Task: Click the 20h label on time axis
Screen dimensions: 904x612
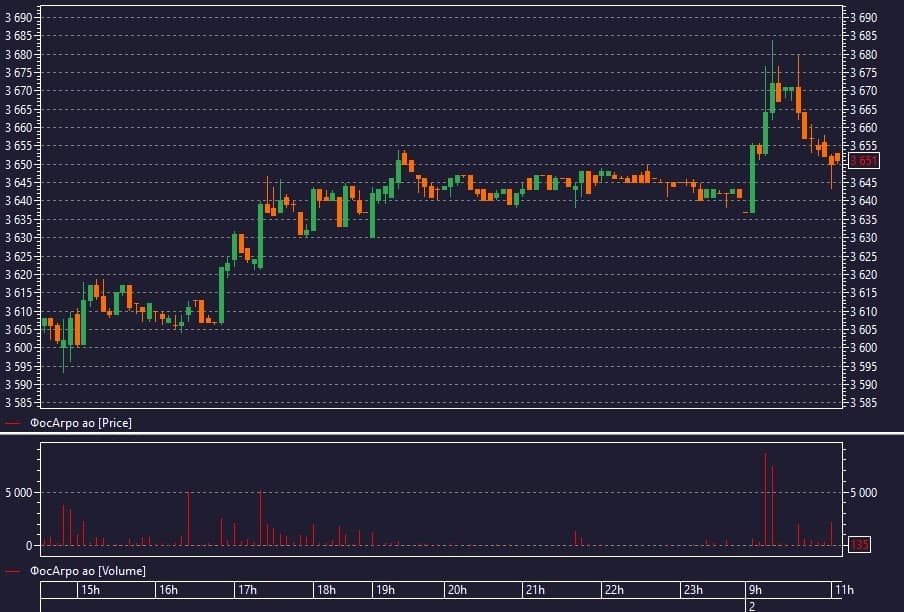Action: point(457,590)
